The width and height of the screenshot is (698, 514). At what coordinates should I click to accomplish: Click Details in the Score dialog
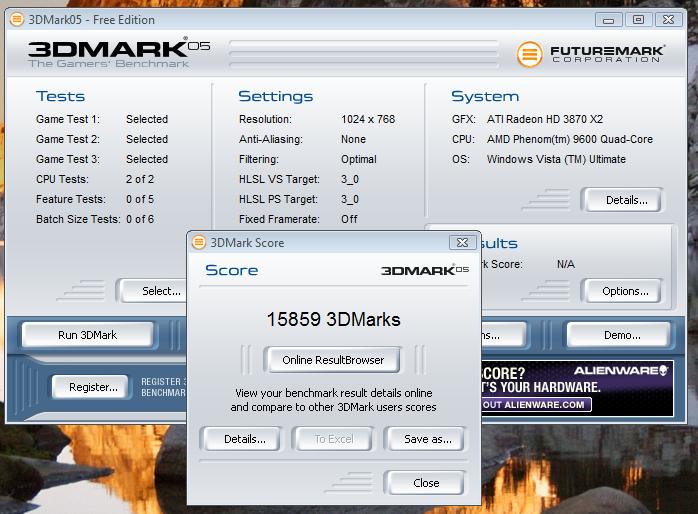244,439
